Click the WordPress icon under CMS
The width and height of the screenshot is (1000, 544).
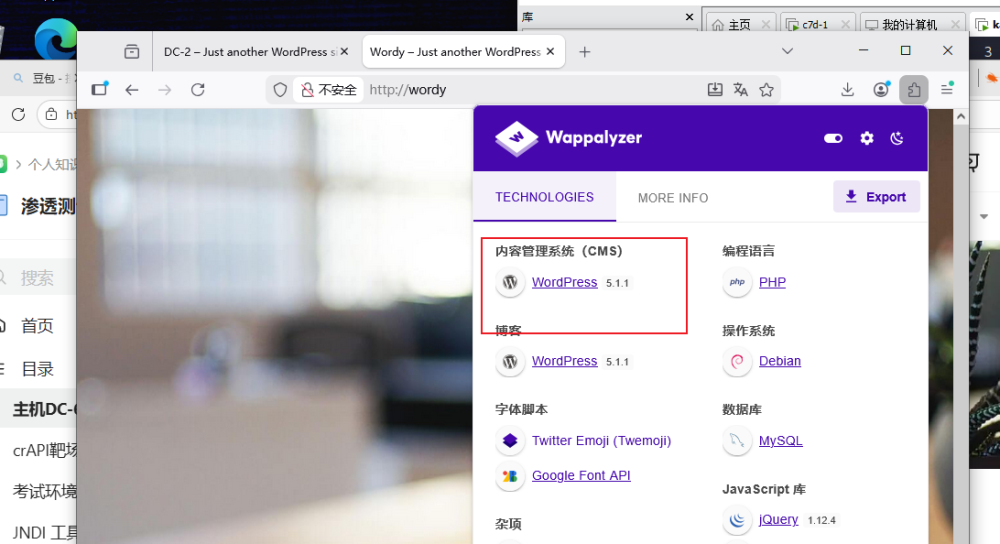pos(510,282)
